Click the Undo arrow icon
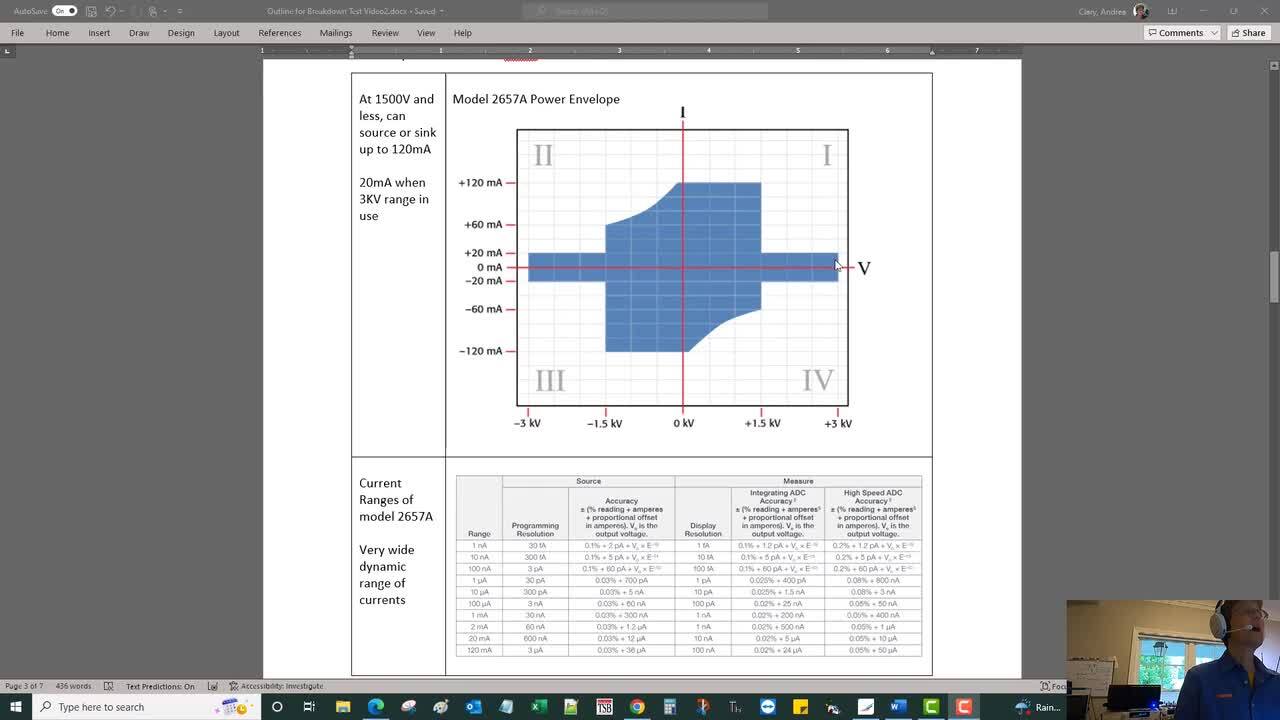This screenshot has width=1280, height=720. tap(110, 11)
